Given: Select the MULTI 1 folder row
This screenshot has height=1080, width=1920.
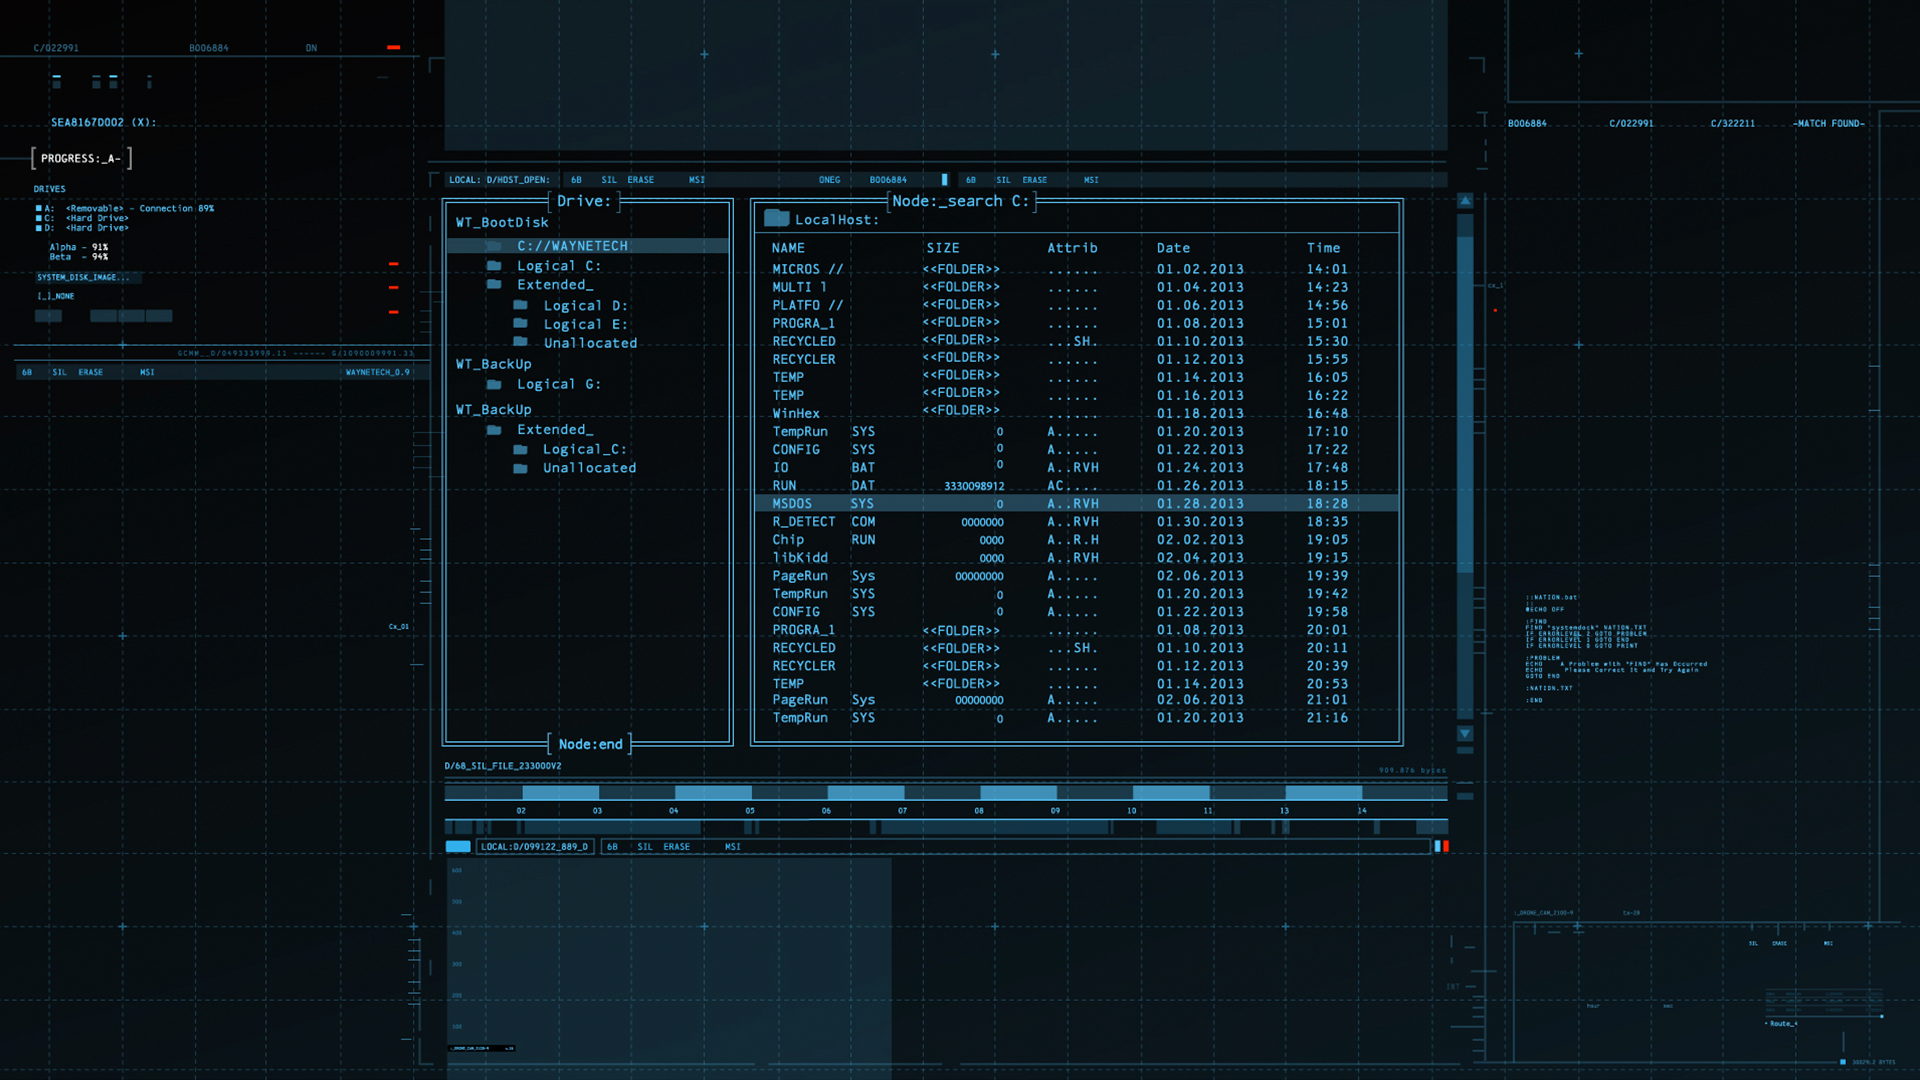Looking at the screenshot, I should pos(1076,288).
